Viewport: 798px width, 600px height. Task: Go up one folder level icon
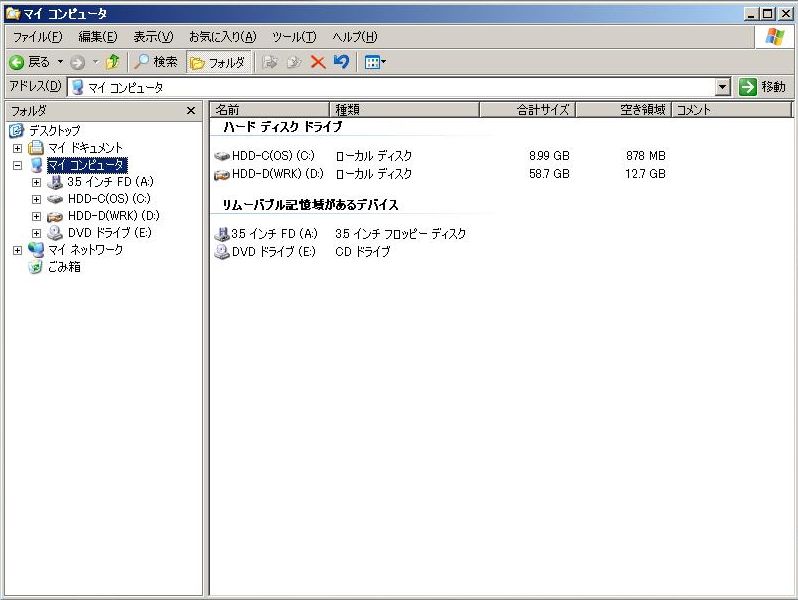tap(112, 62)
